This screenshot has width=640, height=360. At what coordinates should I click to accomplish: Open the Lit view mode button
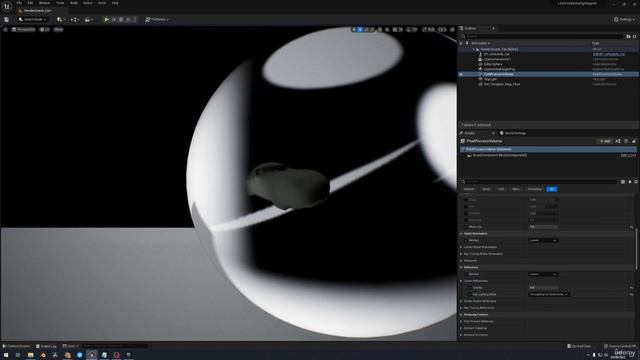45,29
